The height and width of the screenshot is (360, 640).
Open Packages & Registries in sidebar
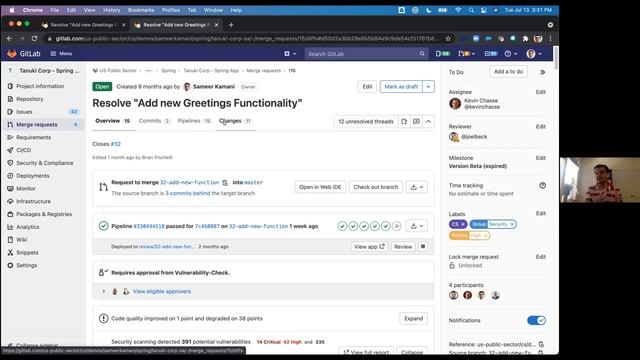[x=44, y=214]
